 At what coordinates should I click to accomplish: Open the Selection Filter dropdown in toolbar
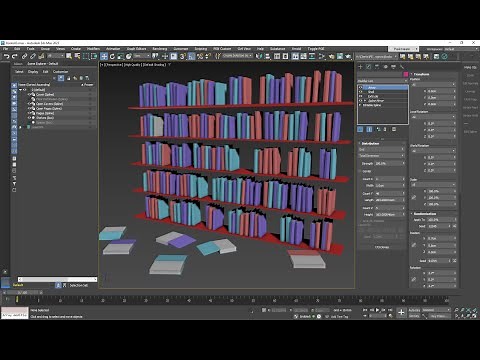coord(56,56)
